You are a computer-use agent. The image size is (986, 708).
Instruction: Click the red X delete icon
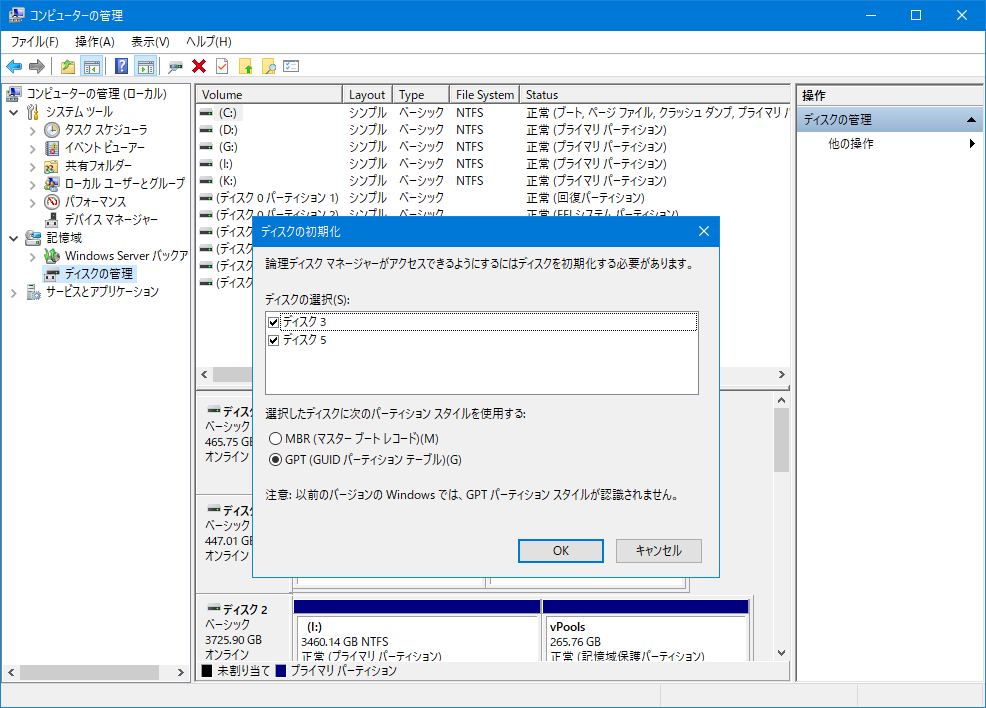coord(199,66)
